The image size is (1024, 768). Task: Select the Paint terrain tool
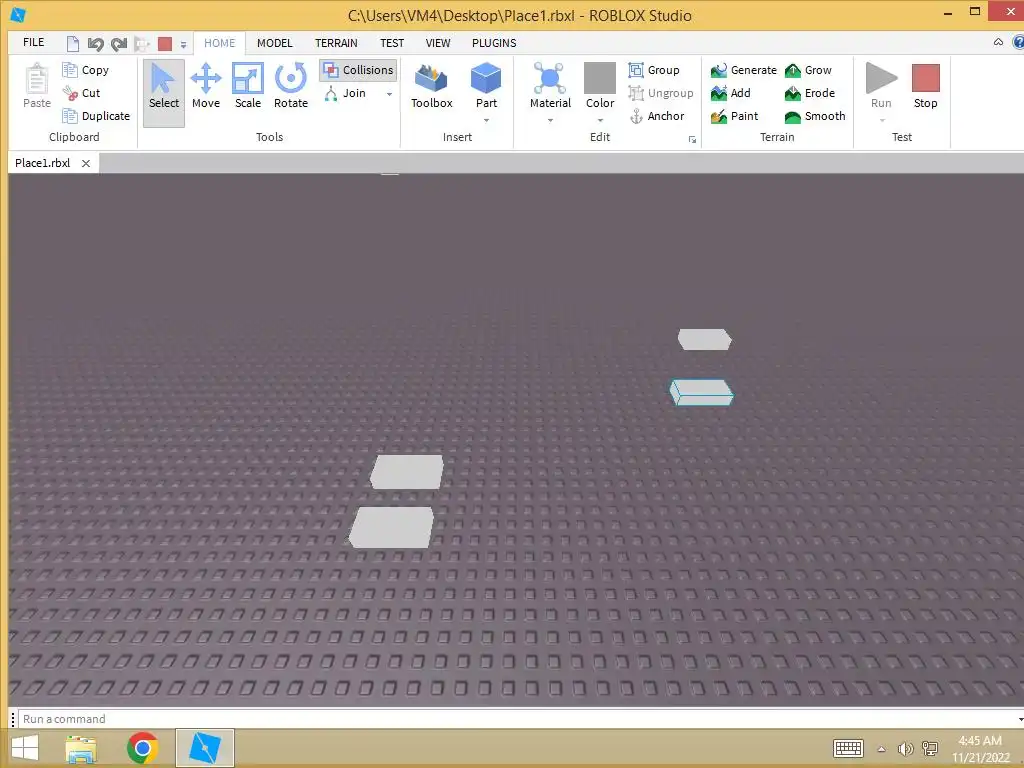(735, 116)
